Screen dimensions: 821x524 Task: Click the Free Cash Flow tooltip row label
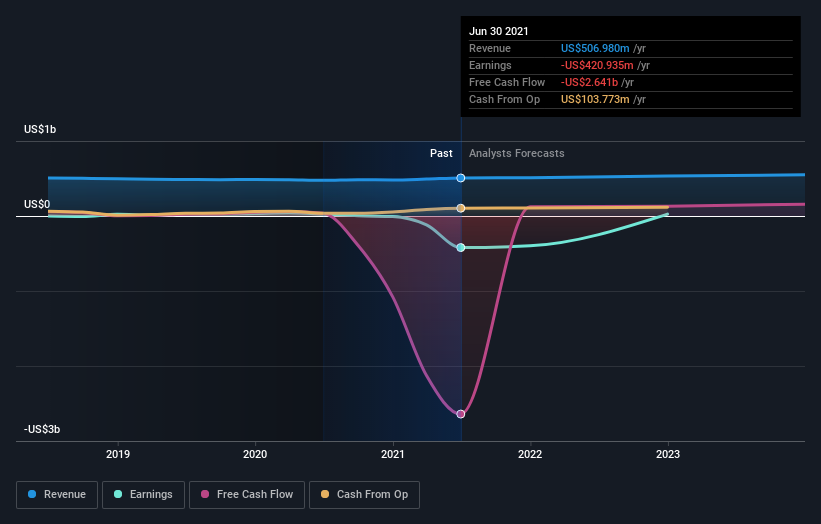click(x=507, y=82)
